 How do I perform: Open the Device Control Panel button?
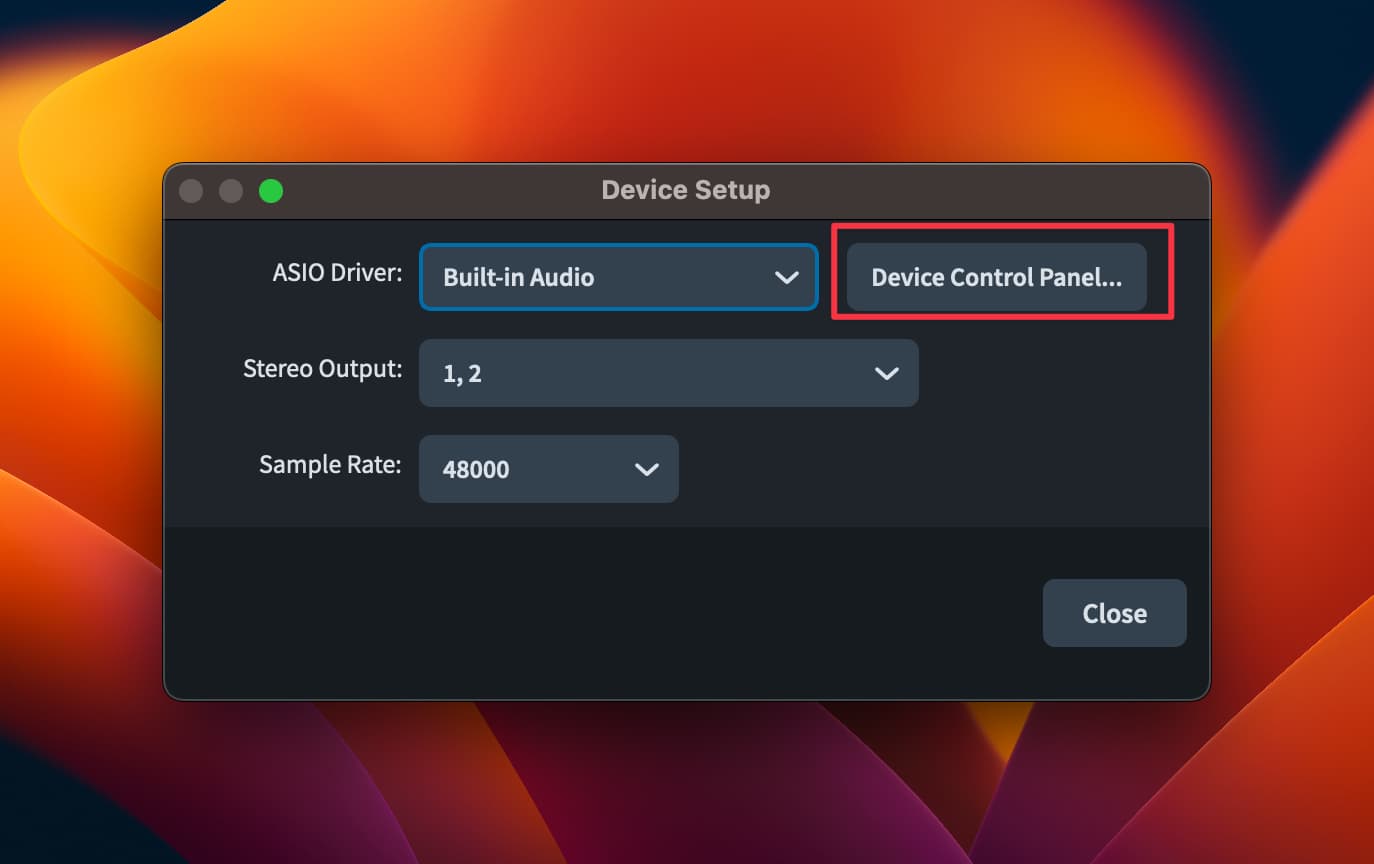(x=996, y=277)
